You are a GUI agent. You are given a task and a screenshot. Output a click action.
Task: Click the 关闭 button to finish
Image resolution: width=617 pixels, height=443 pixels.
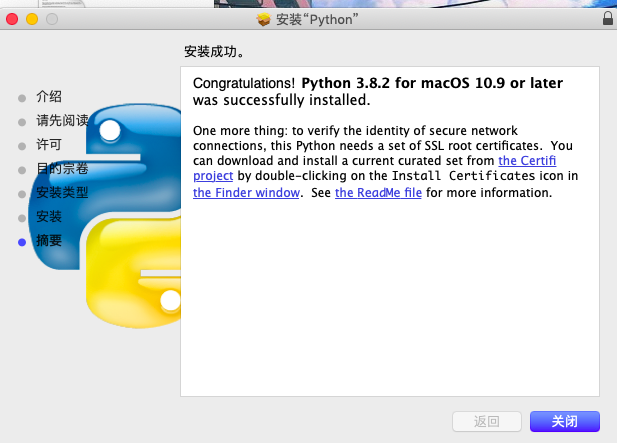[565, 421]
